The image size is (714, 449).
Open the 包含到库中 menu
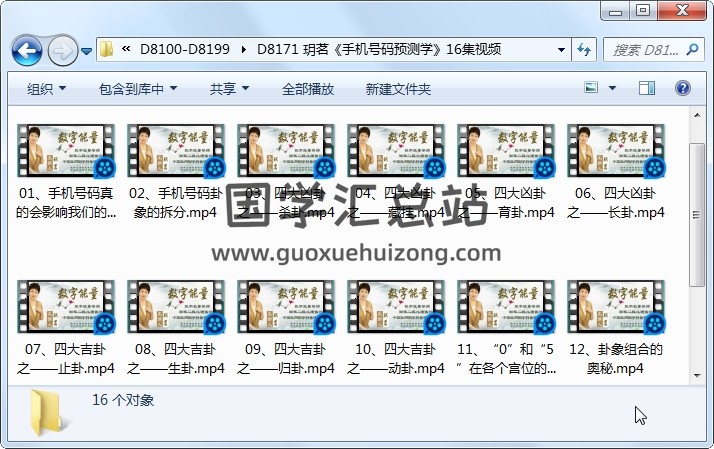pyautogui.click(x=138, y=89)
